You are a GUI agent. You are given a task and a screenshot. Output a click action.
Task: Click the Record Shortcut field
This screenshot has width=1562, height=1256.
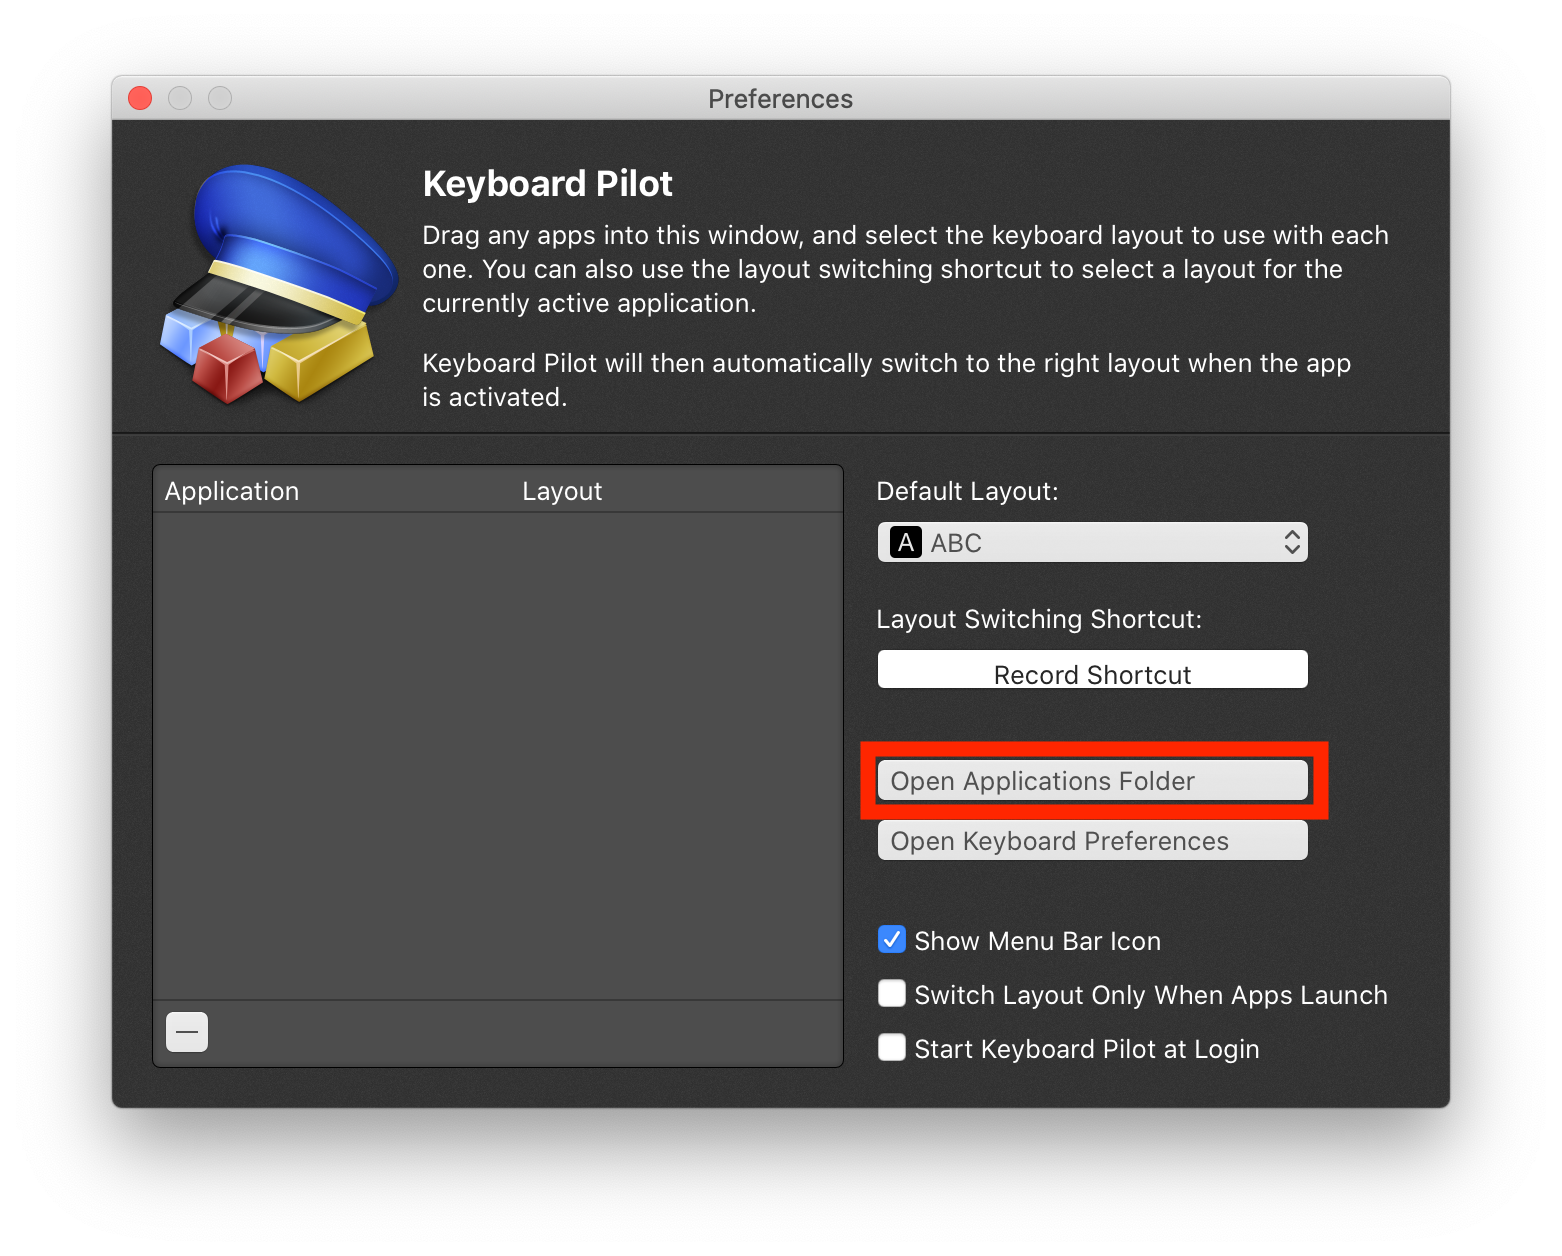point(1092,670)
